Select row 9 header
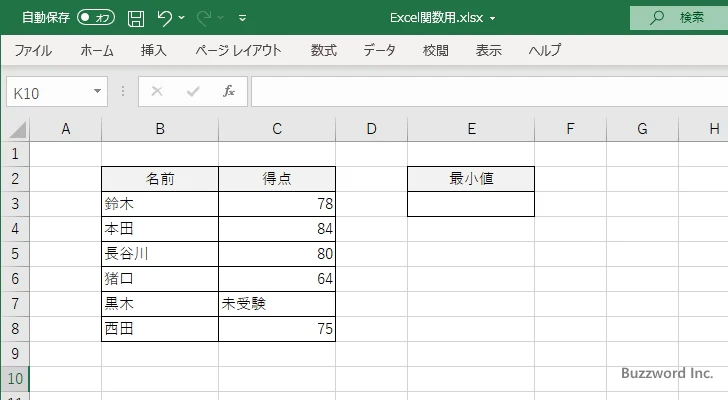 coord(15,354)
